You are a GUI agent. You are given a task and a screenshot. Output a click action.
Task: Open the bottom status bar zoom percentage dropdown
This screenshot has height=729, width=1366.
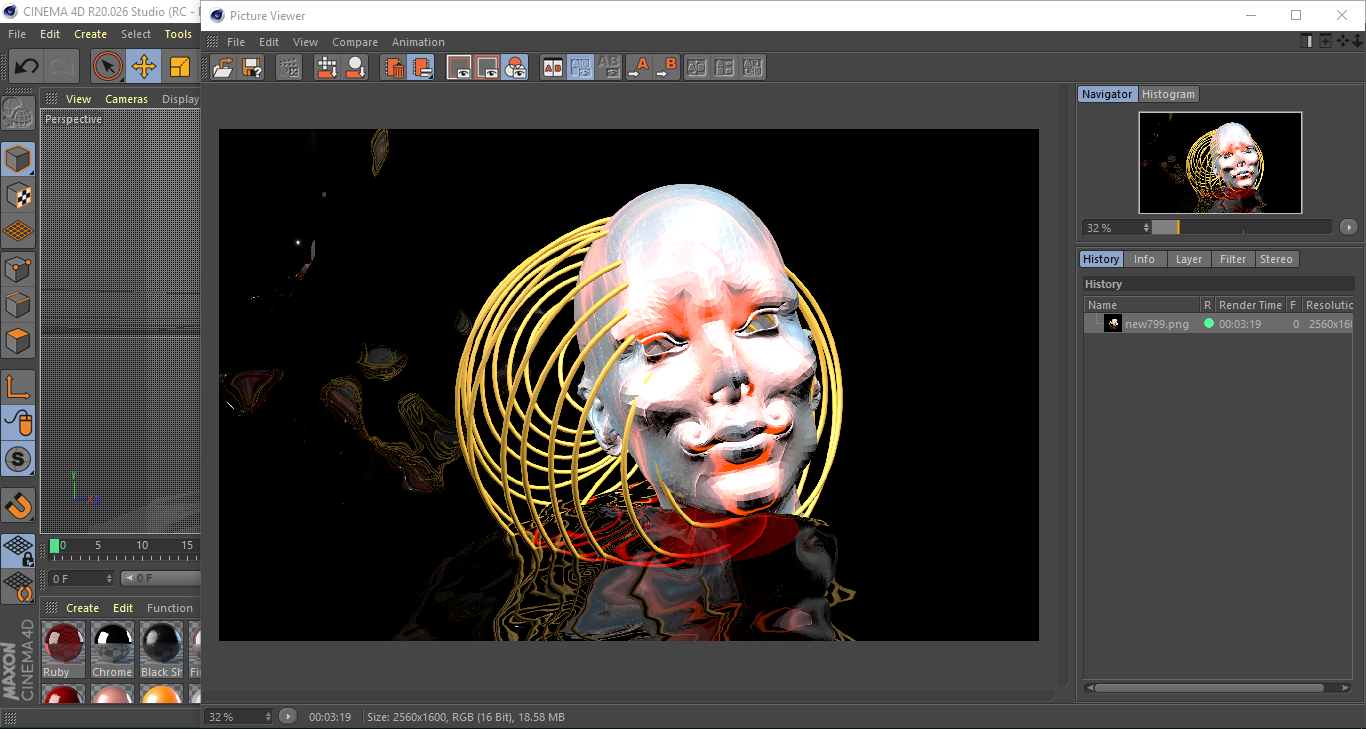(238, 717)
